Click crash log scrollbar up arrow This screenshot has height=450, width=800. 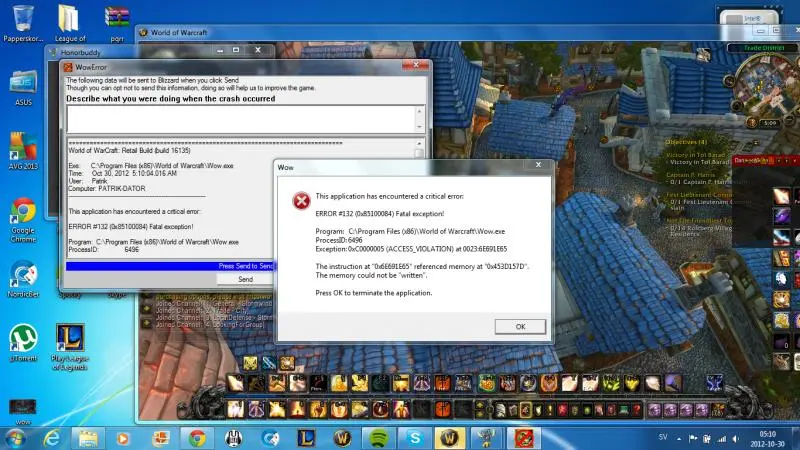coord(419,143)
